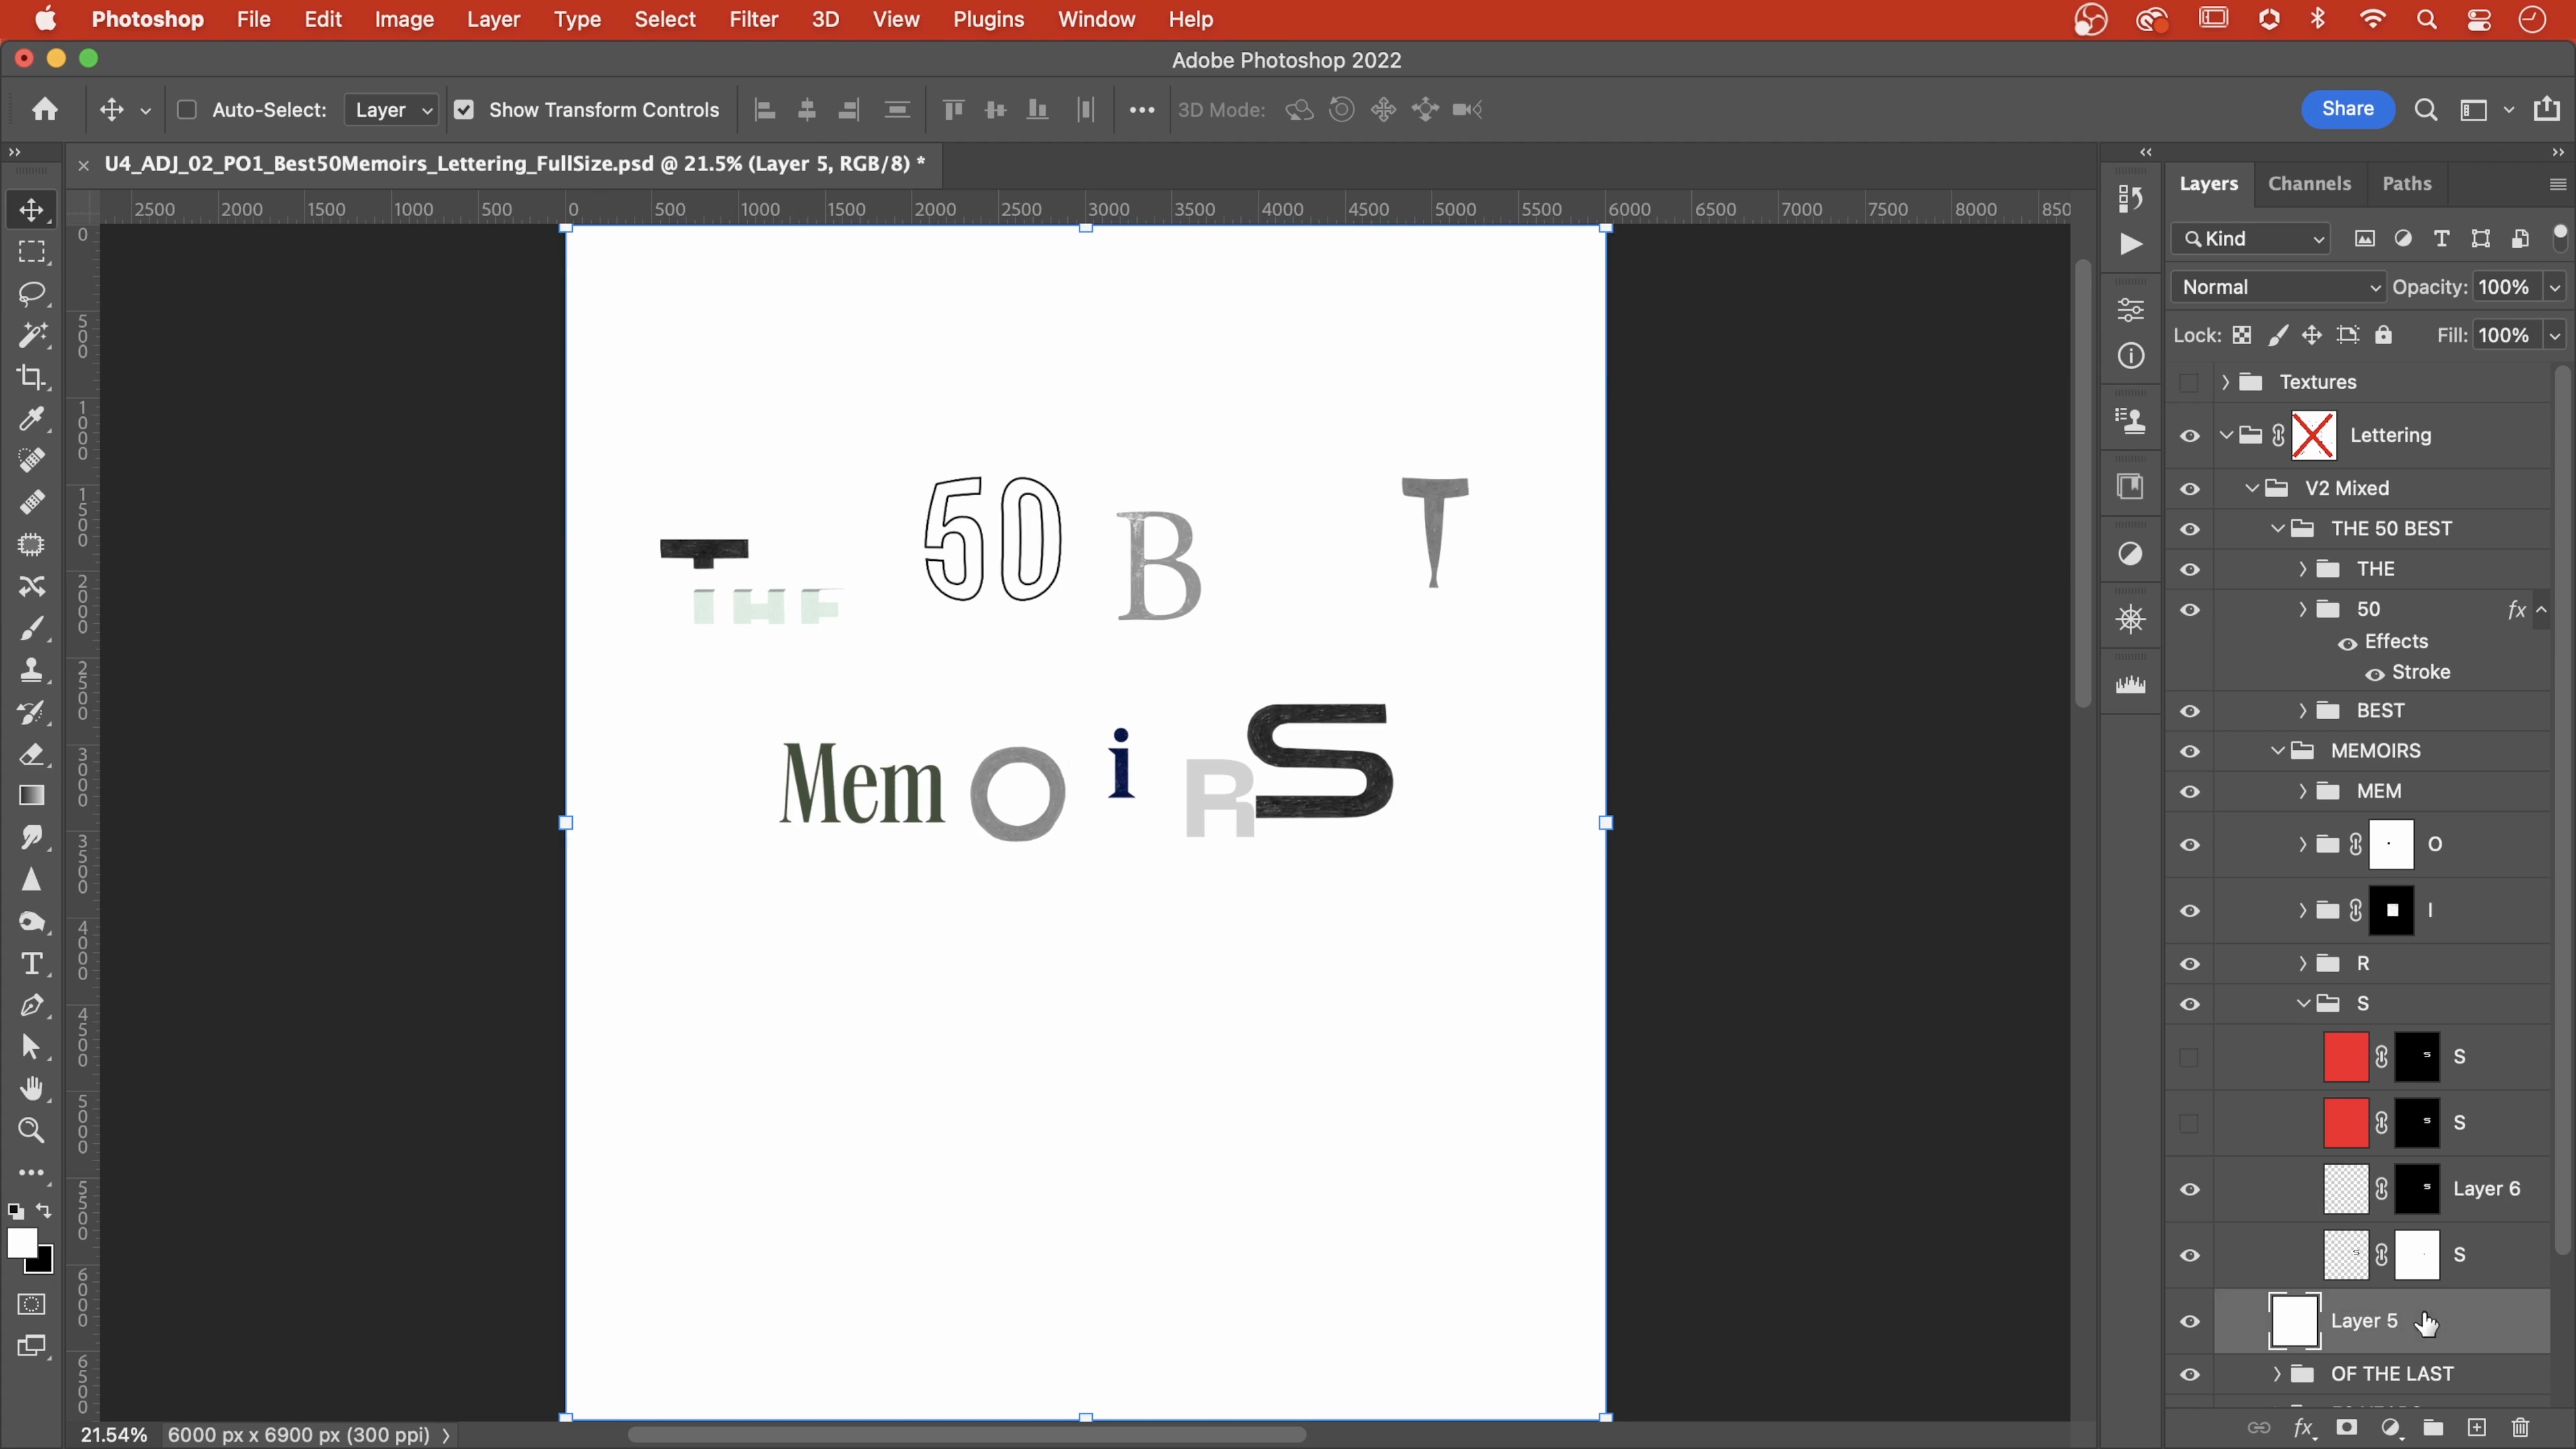Open the Layer menu
The width and height of the screenshot is (2576, 1449).
coord(493,19)
